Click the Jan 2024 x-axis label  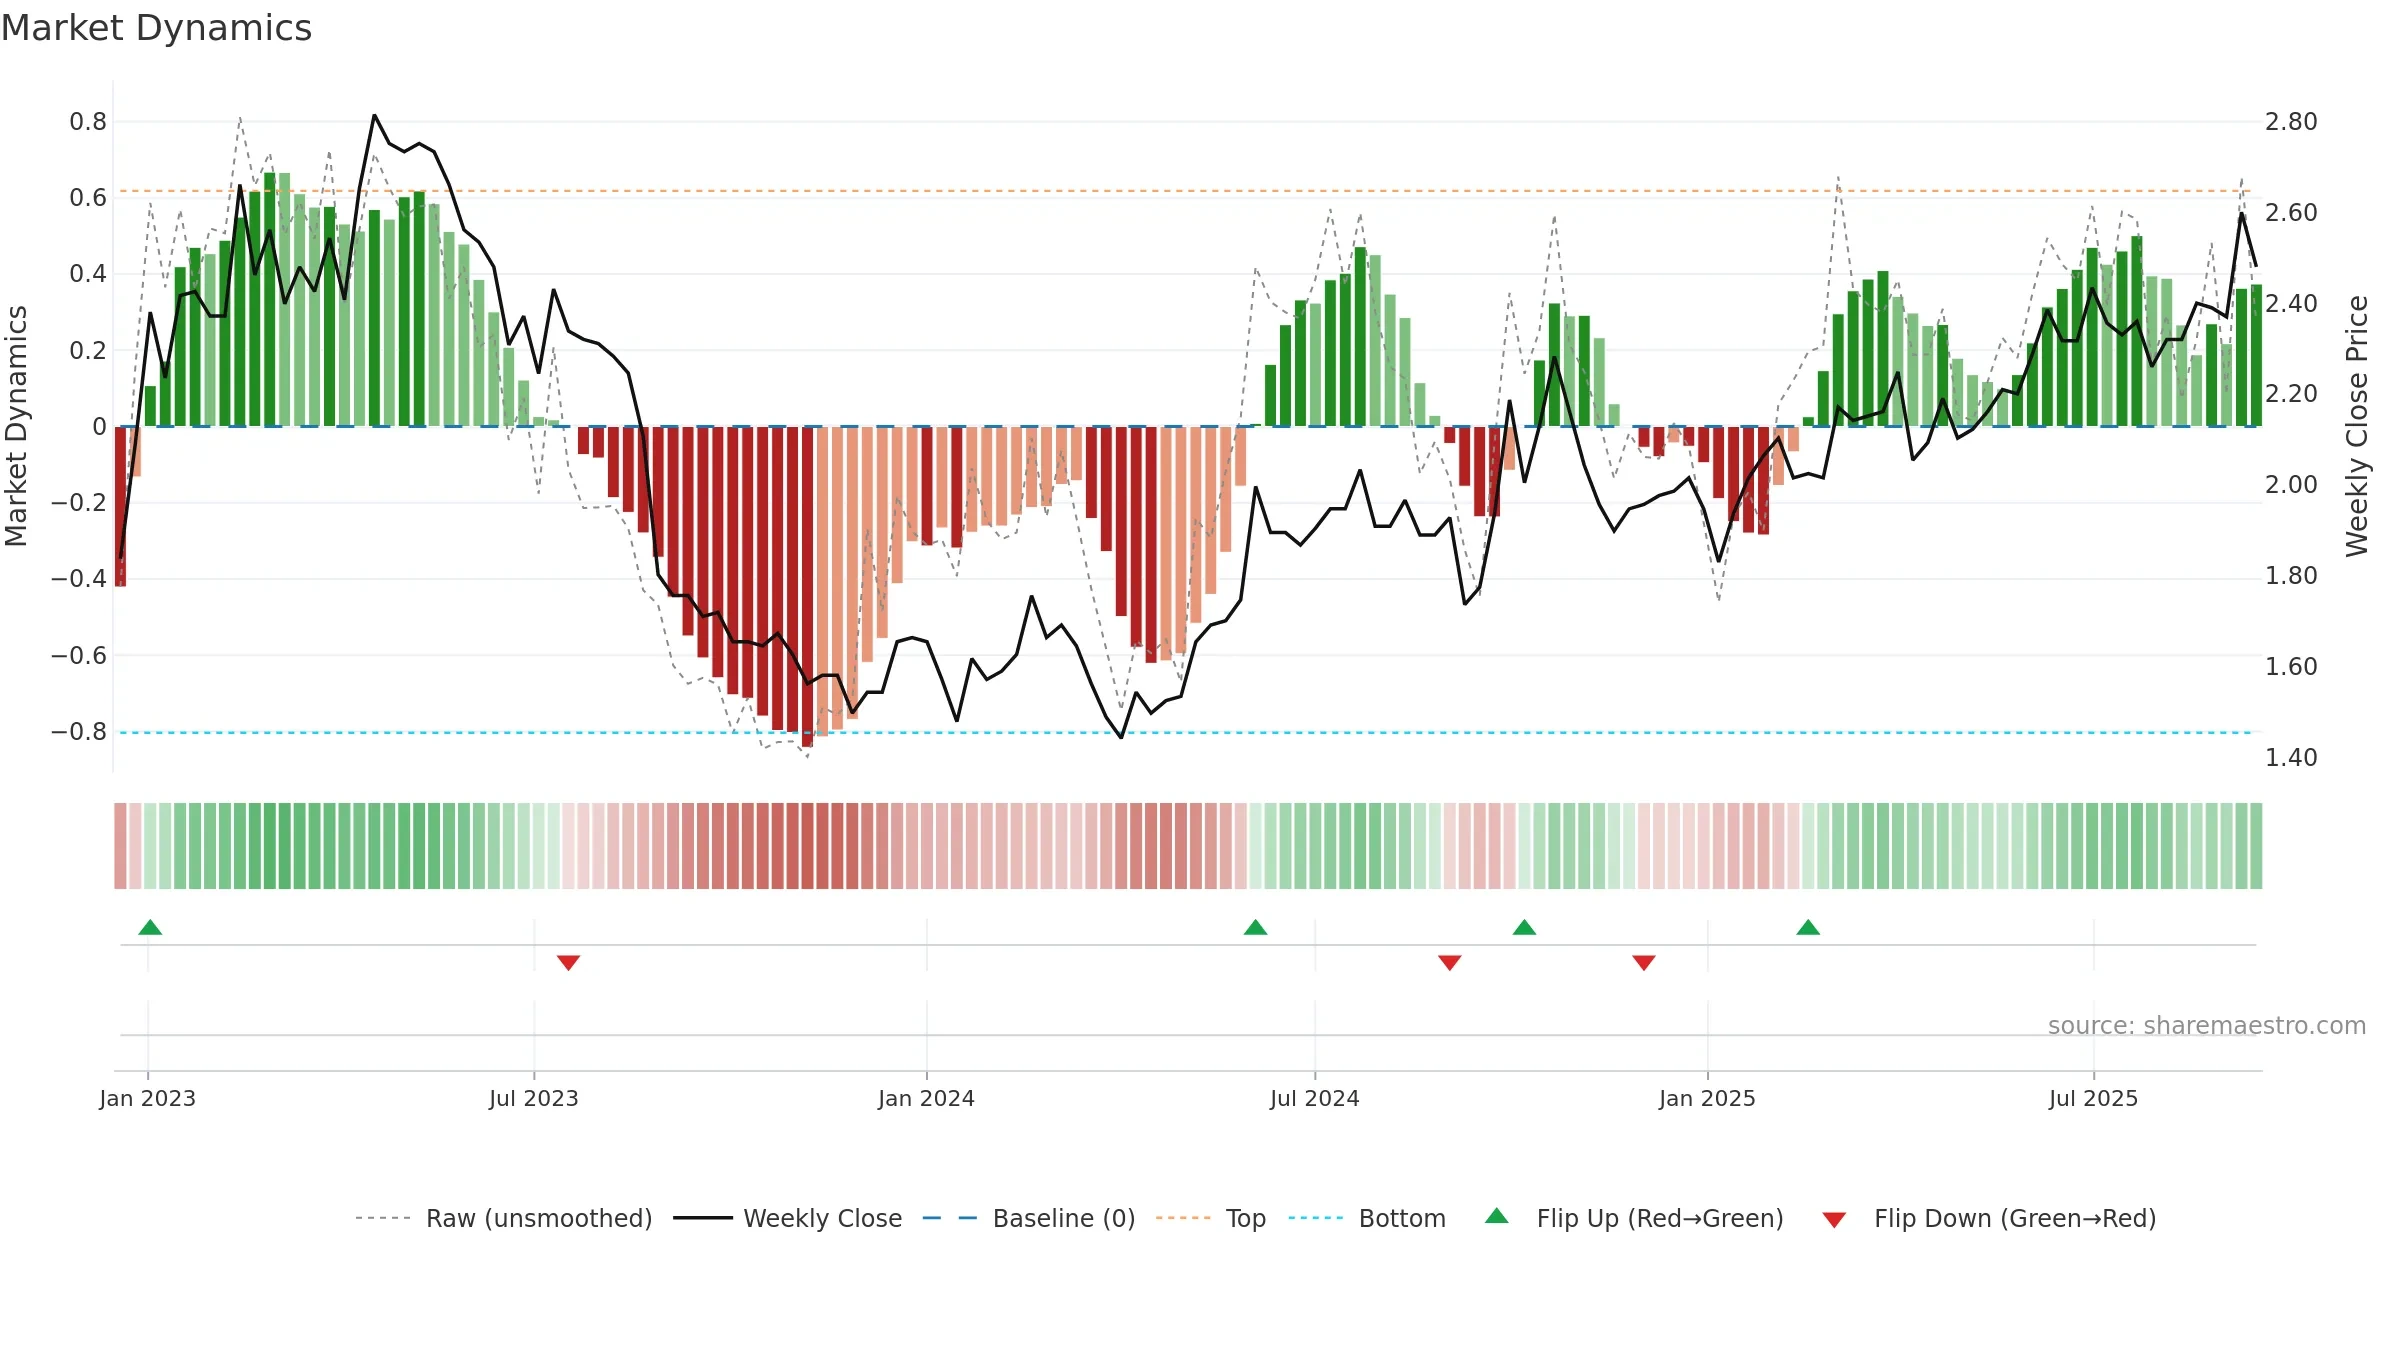[x=927, y=1098]
